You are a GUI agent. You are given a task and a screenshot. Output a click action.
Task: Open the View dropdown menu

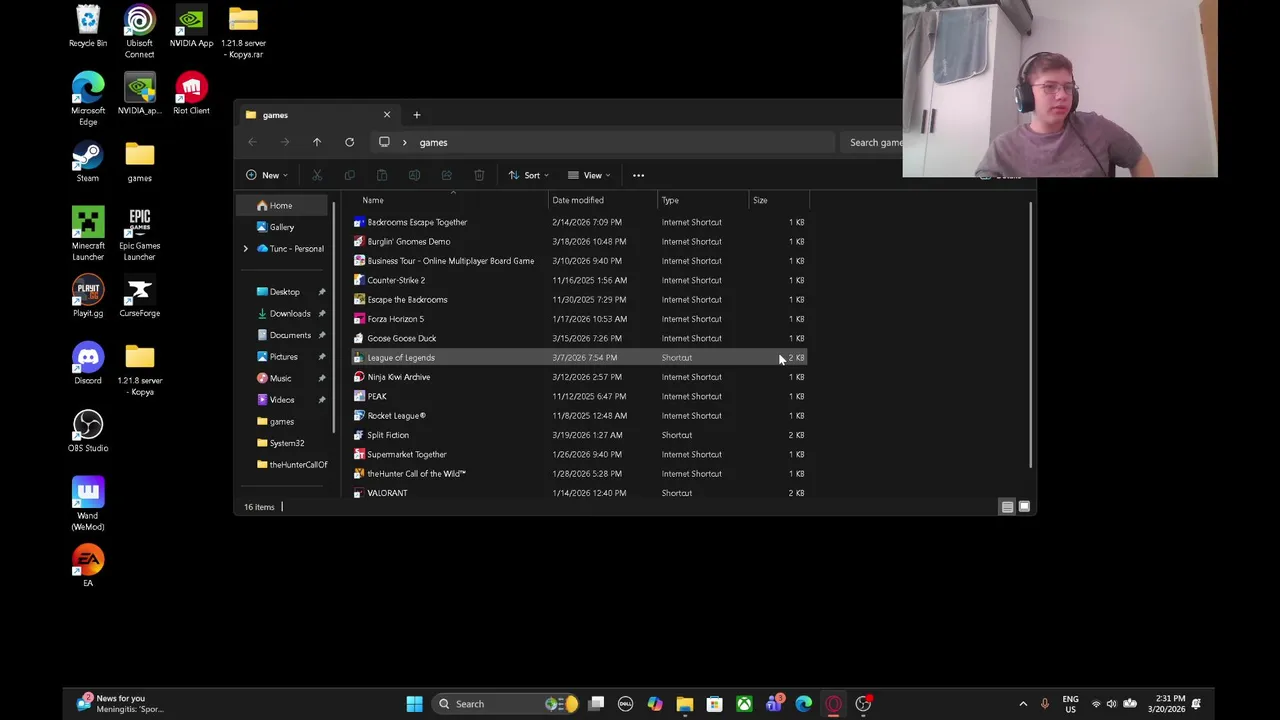coord(589,175)
